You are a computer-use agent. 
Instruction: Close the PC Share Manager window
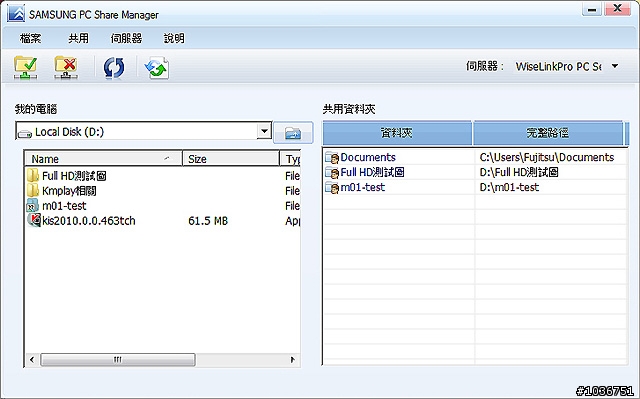click(618, 9)
